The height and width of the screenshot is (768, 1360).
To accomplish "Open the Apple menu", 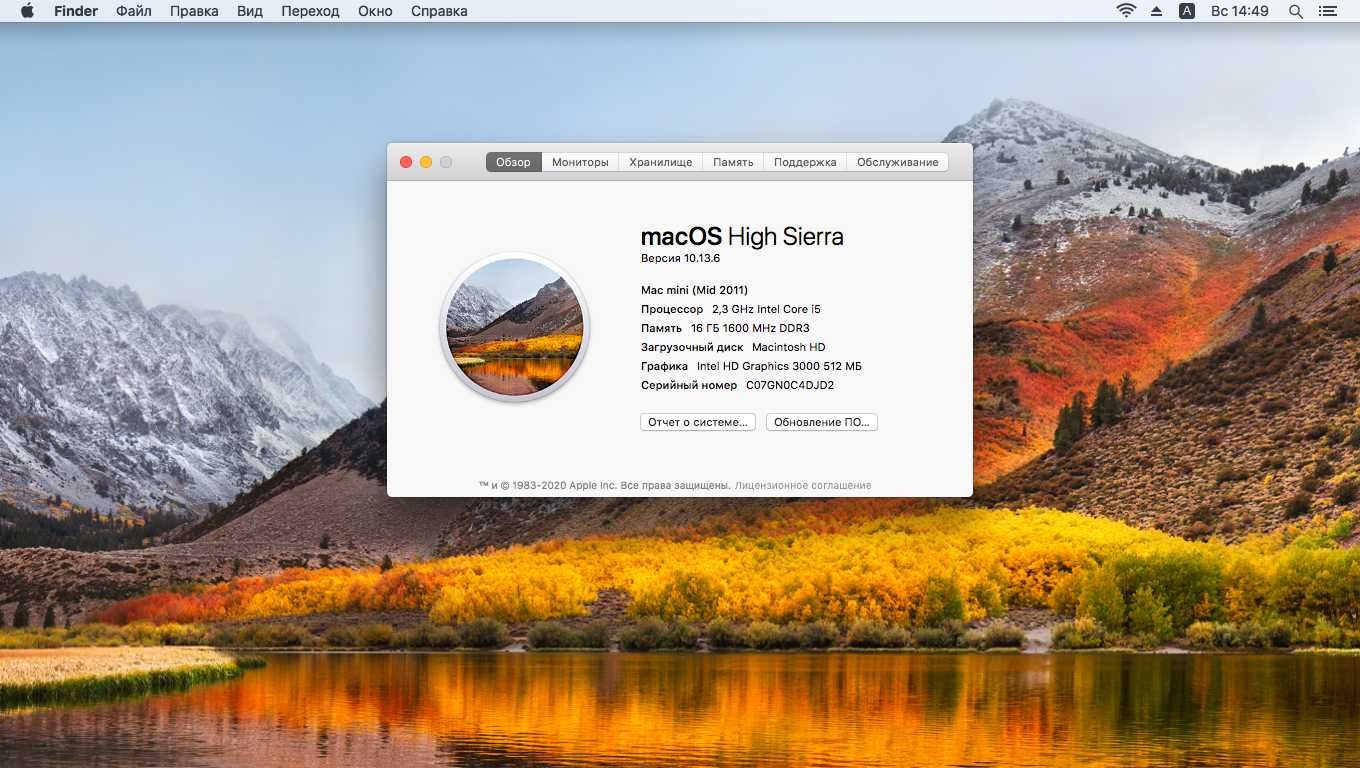I will tap(27, 11).
